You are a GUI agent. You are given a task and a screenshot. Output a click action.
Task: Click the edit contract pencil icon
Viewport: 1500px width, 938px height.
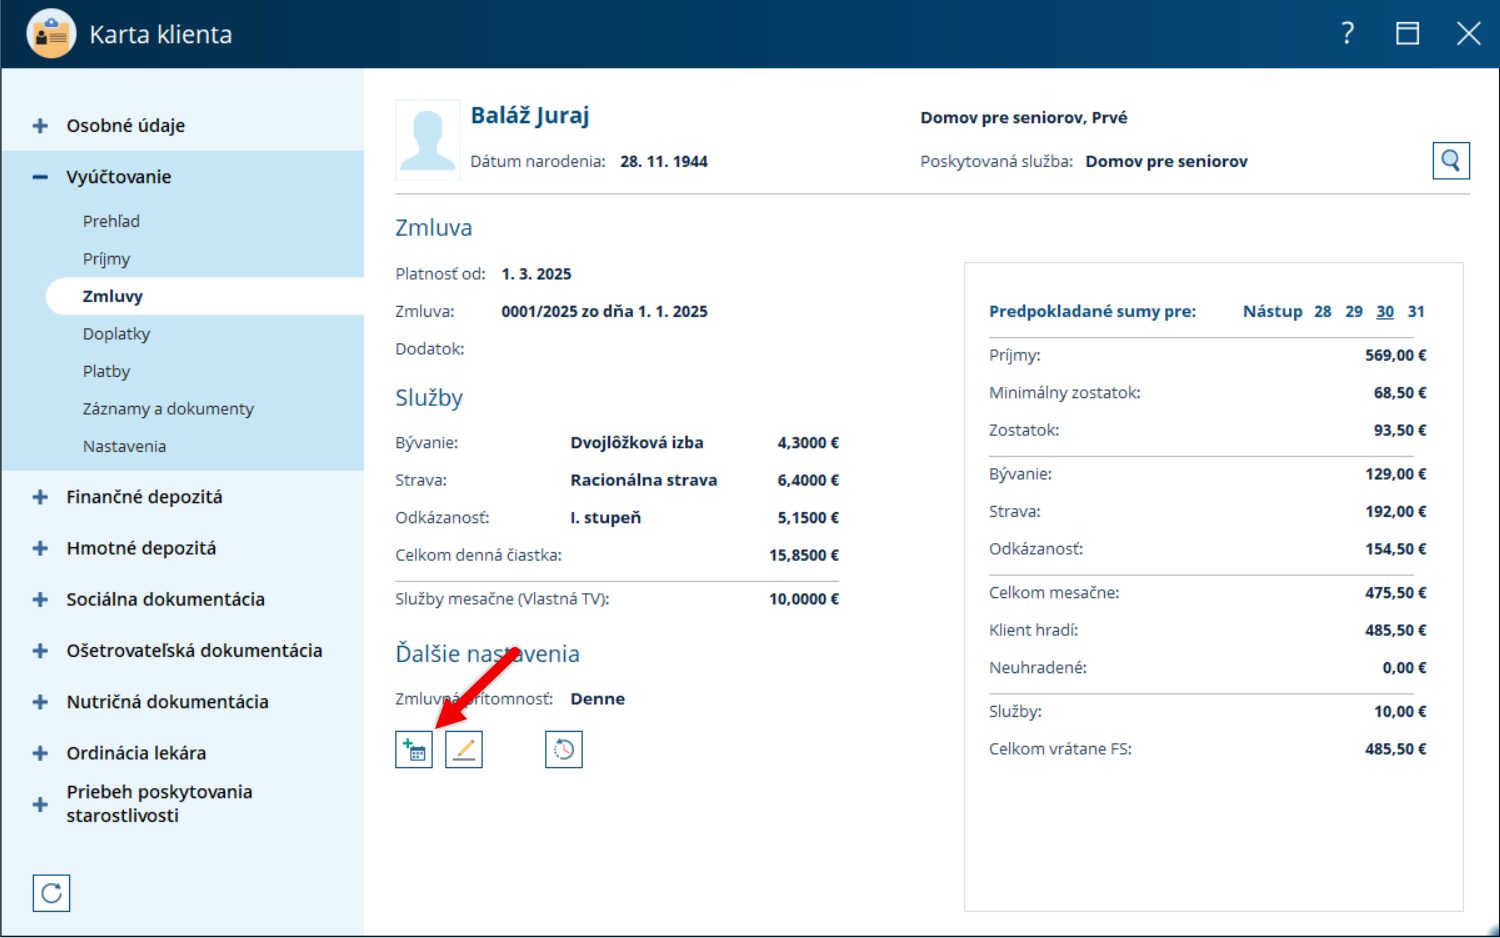(x=464, y=749)
